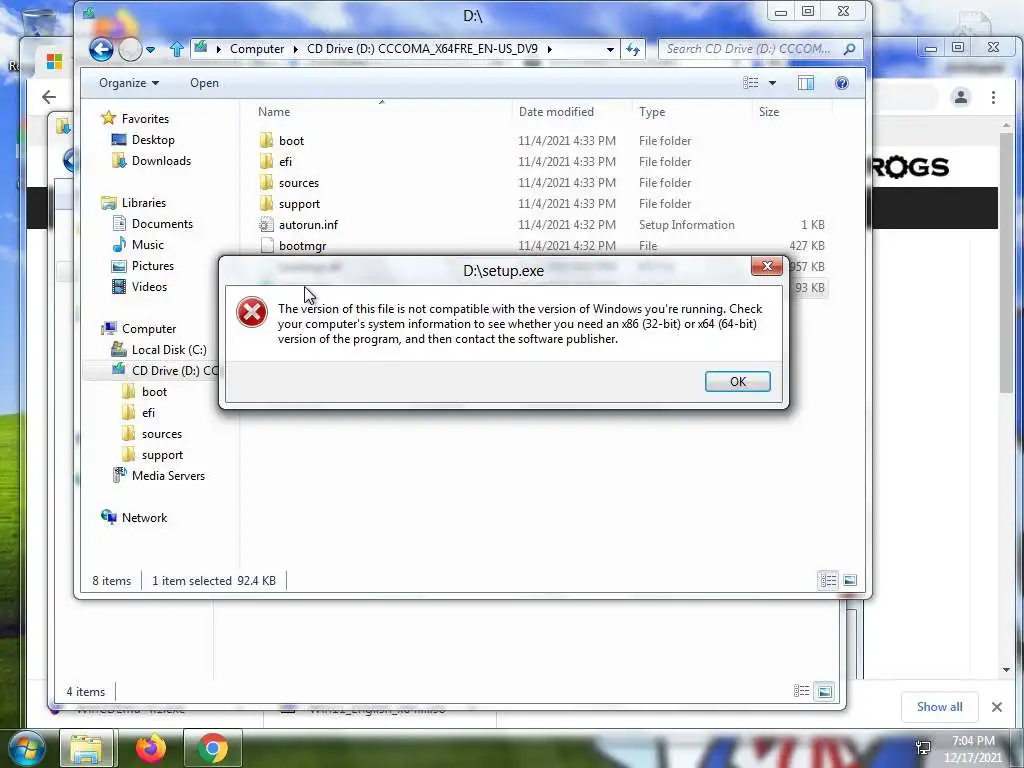
Task: Open Downloads in Favorites
Action: [x=161, y=161]
